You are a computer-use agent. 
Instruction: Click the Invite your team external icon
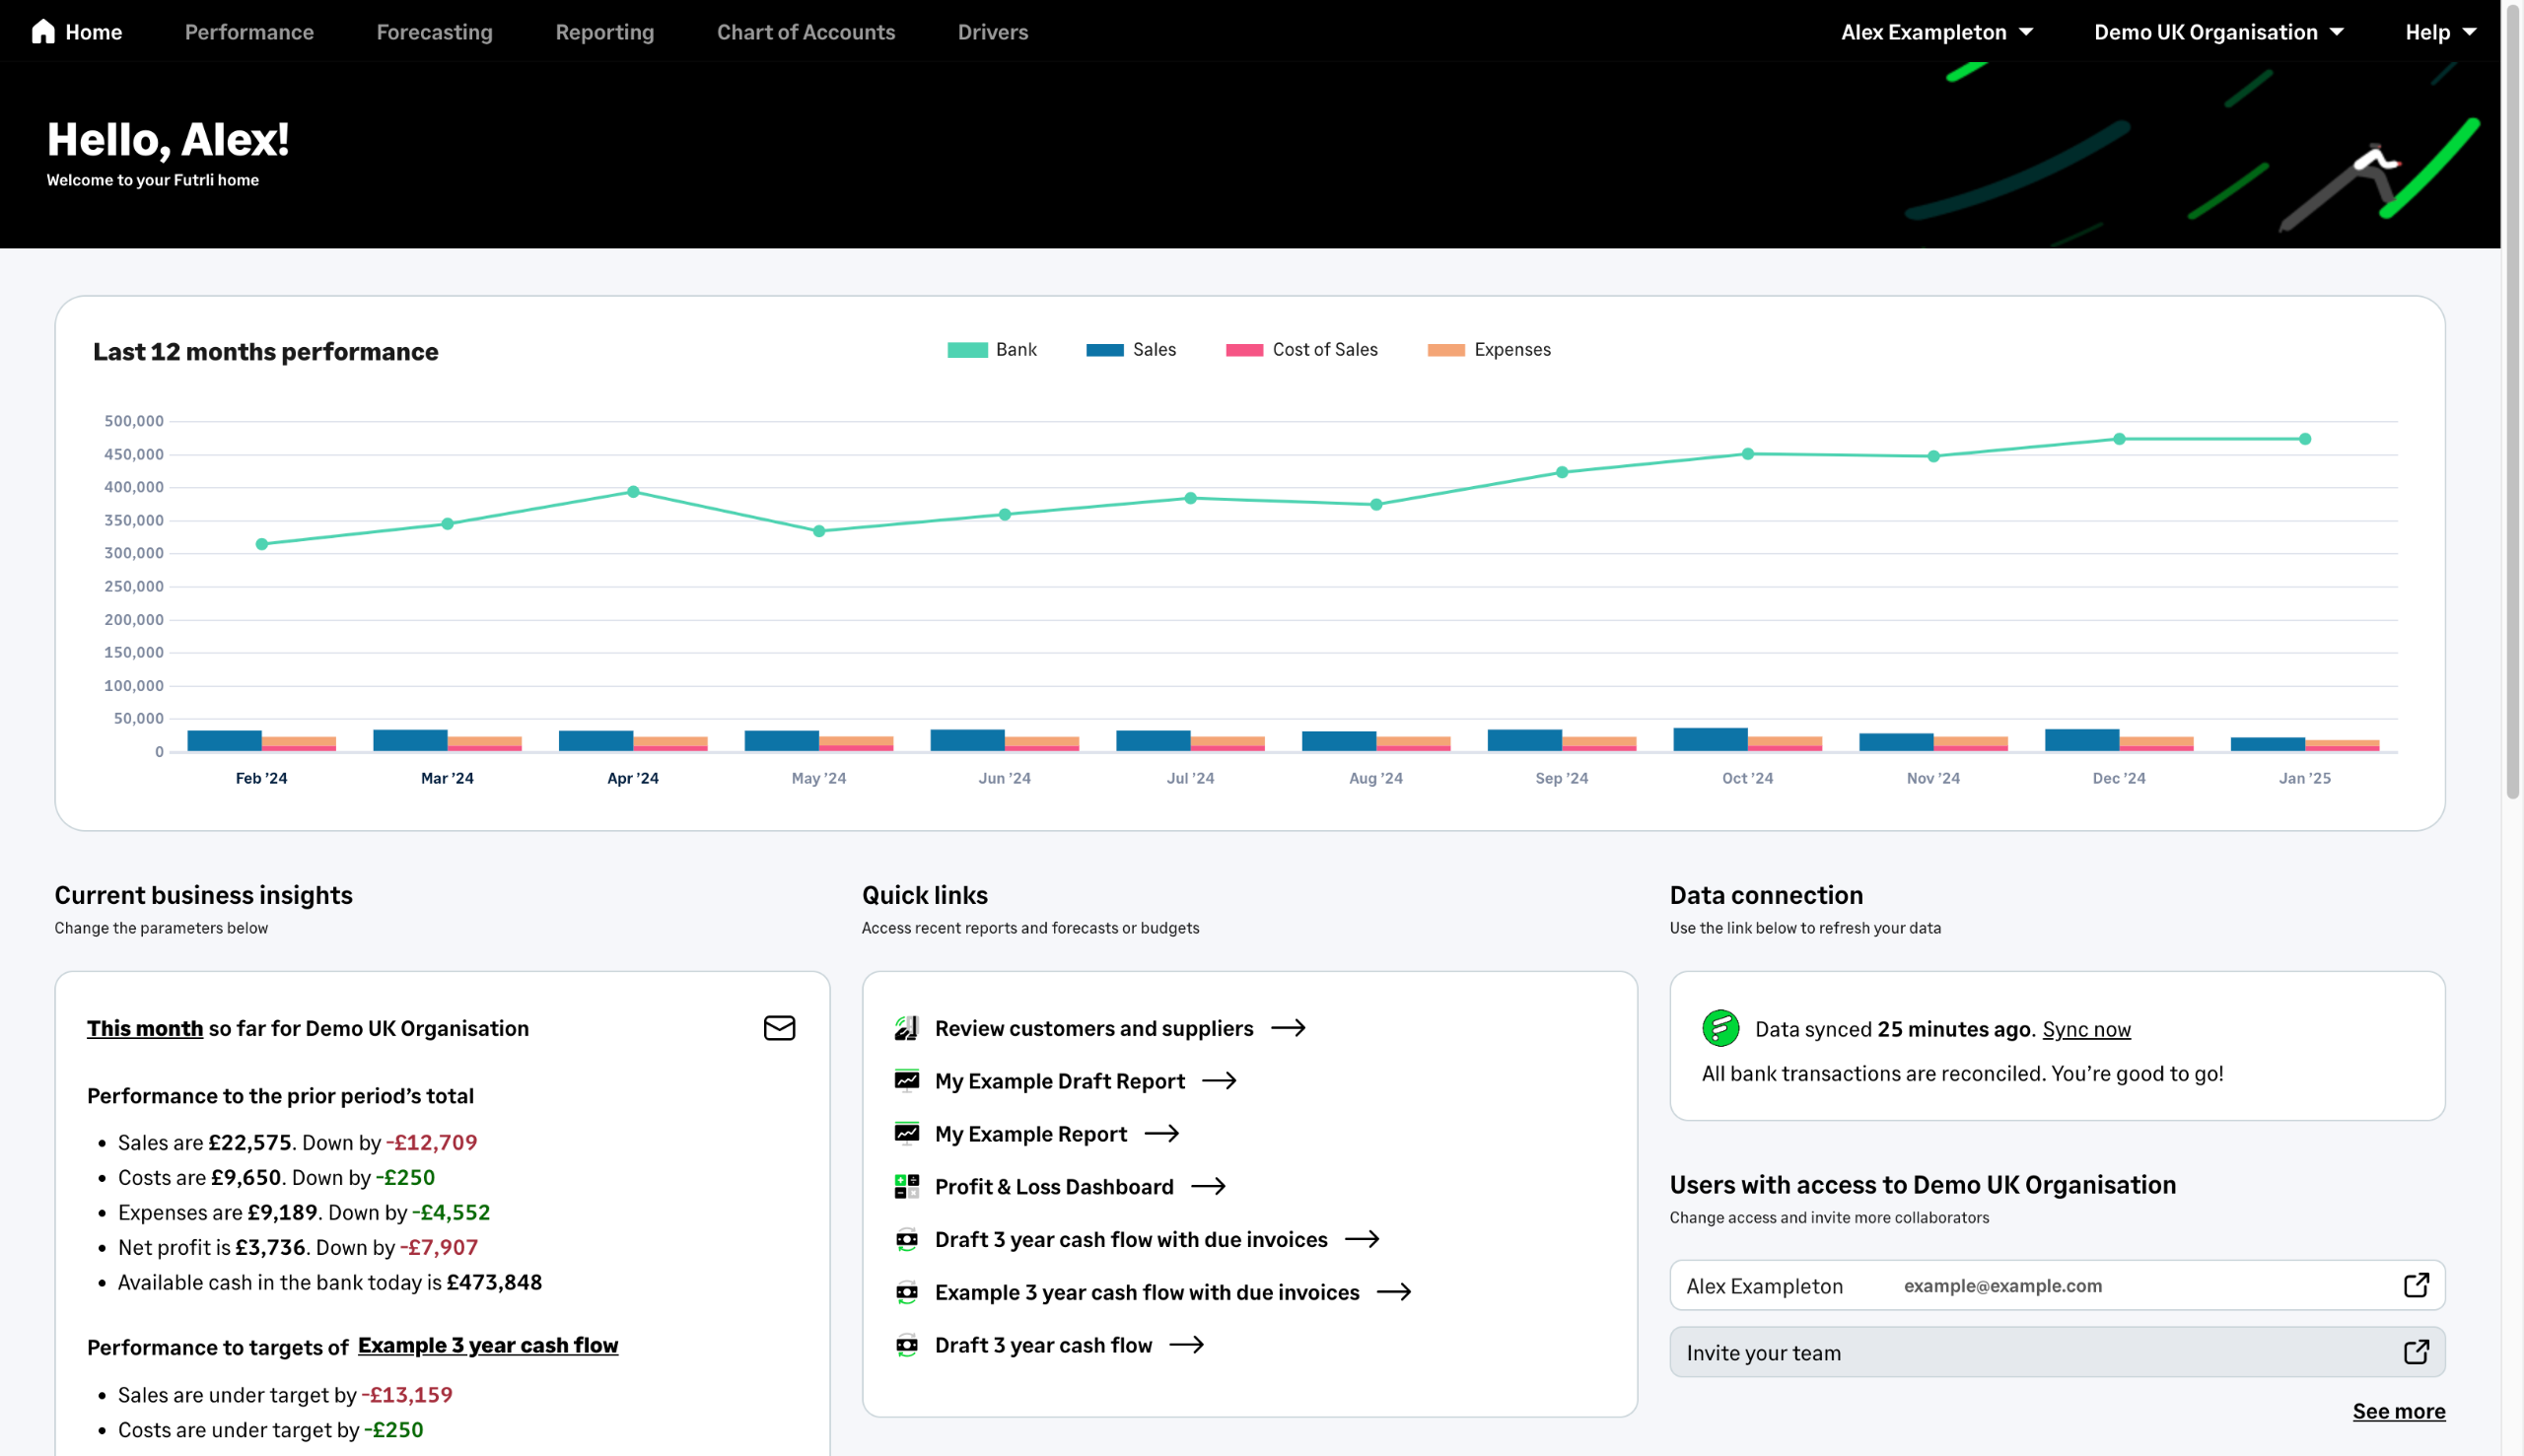tap(2415, 1352)
